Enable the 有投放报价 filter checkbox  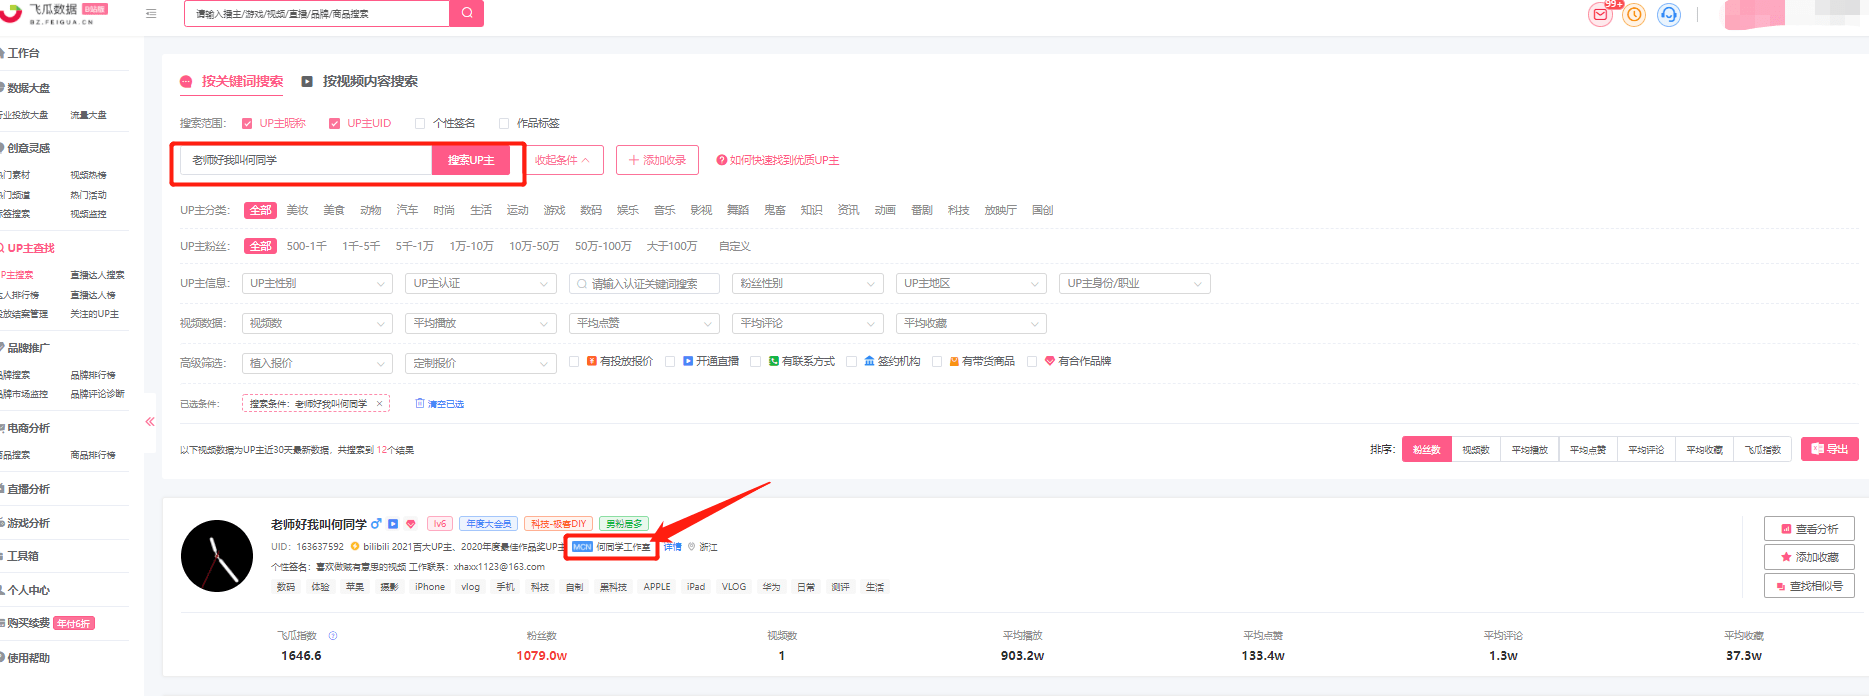click(574, 362)
